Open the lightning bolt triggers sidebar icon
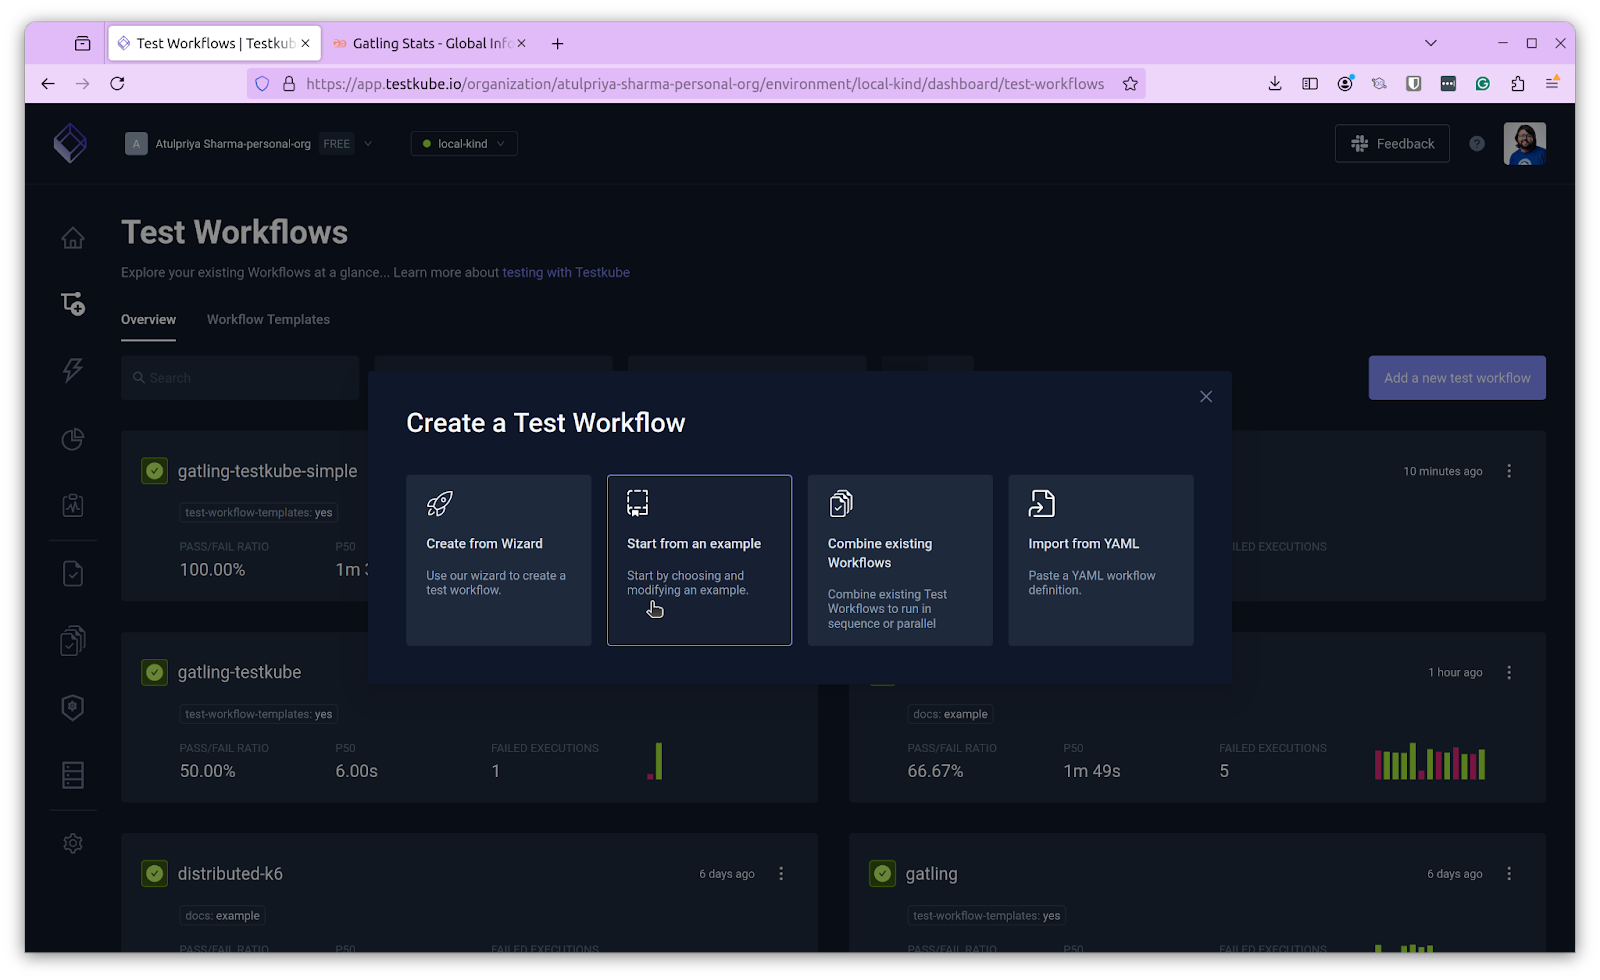 pyautogui.click(x=73, y=370)
